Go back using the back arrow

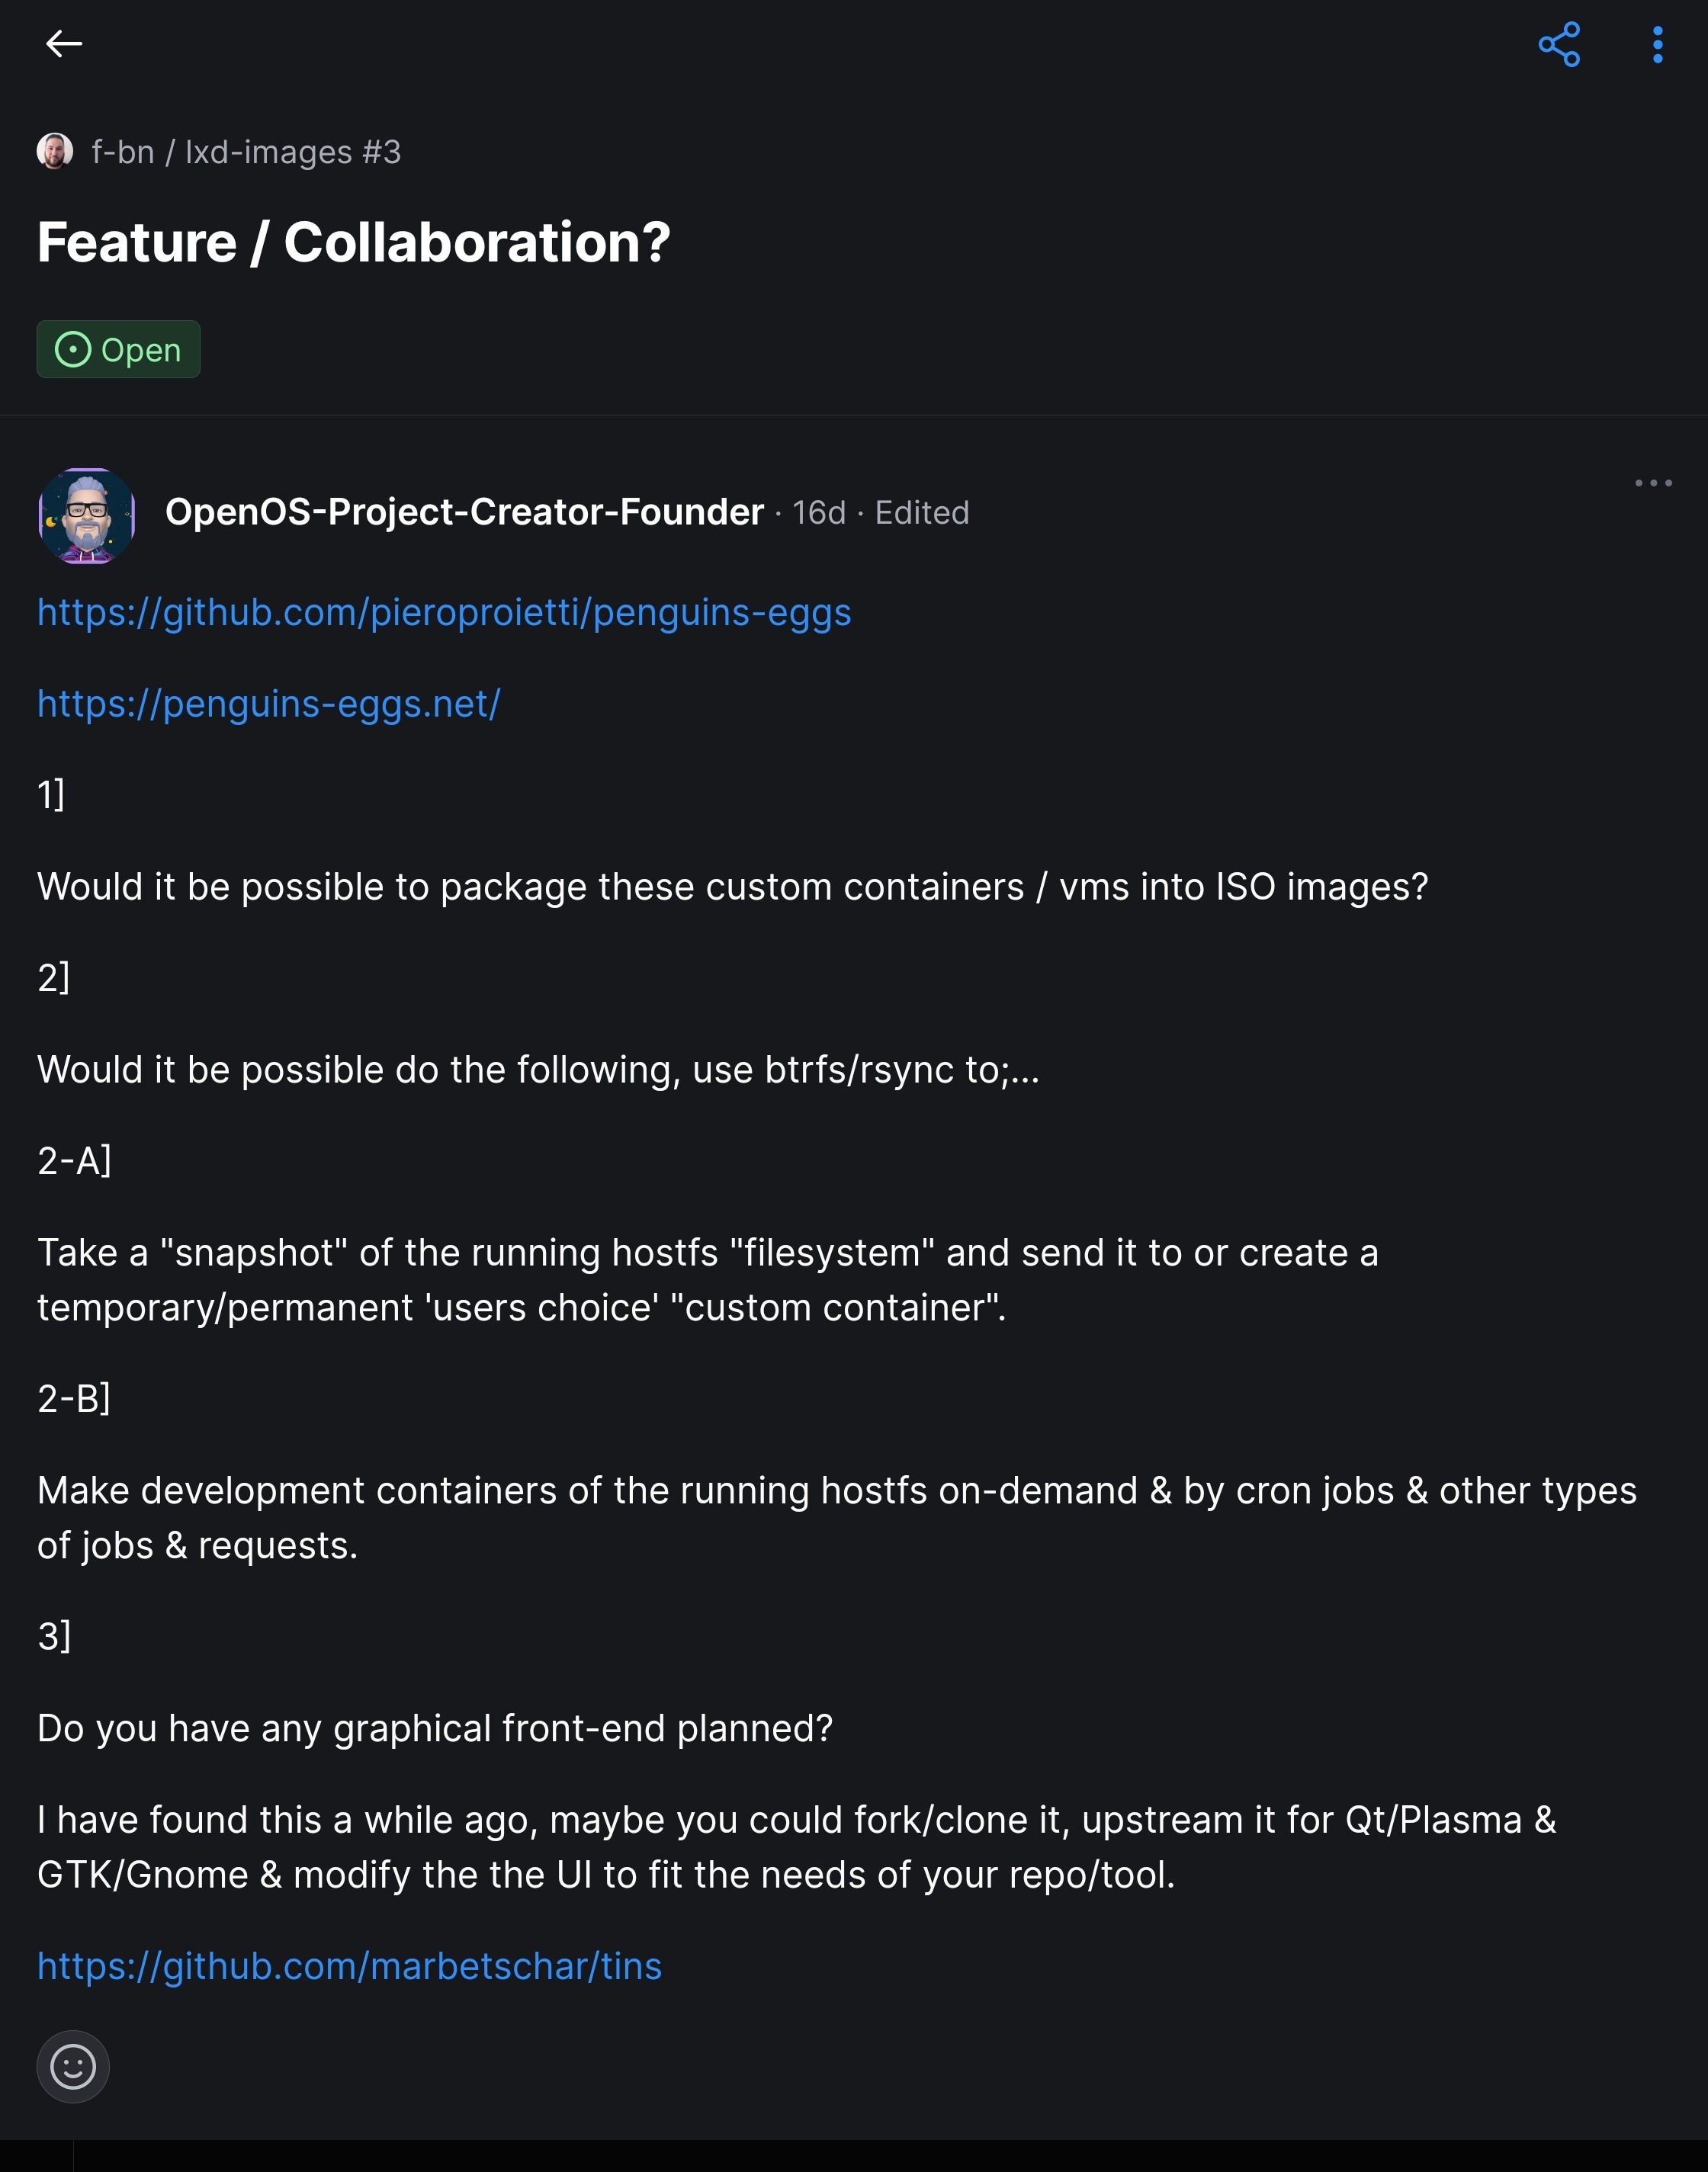[x=63, y=44]
